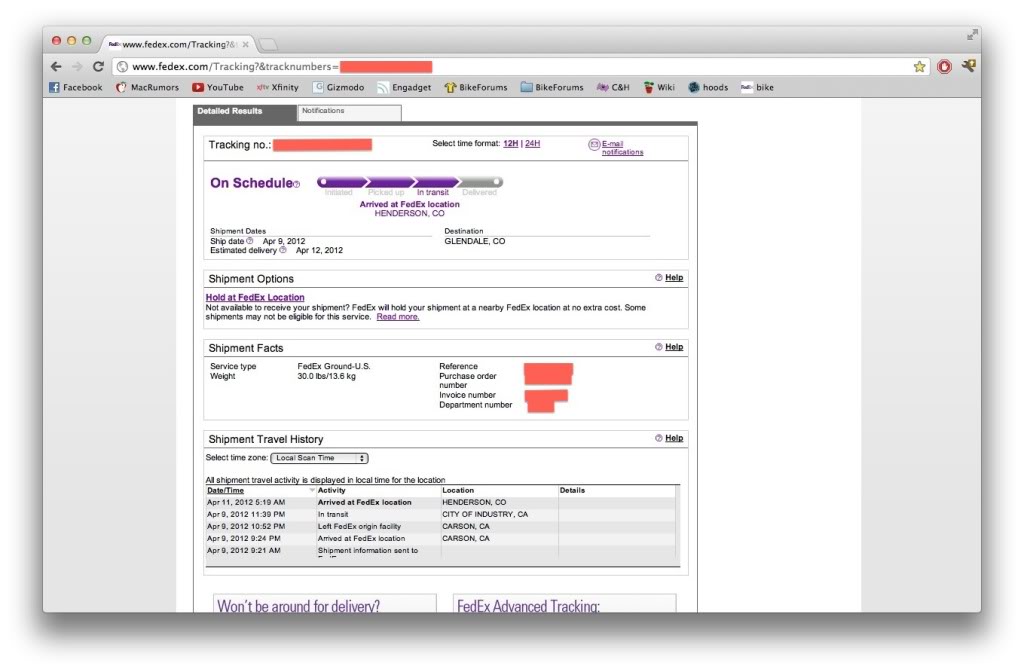Click the FedEx Advanced Tracking banner

point(564,603)
